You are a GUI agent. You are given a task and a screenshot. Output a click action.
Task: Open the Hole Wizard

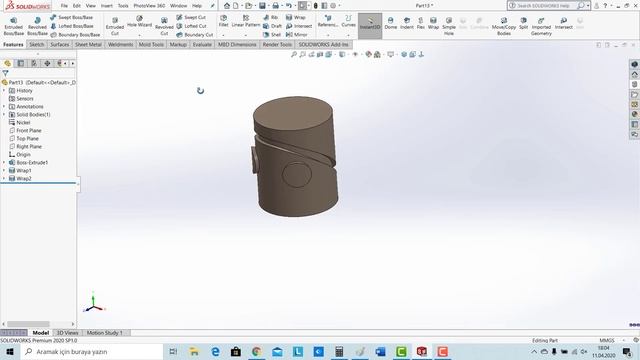139,22
